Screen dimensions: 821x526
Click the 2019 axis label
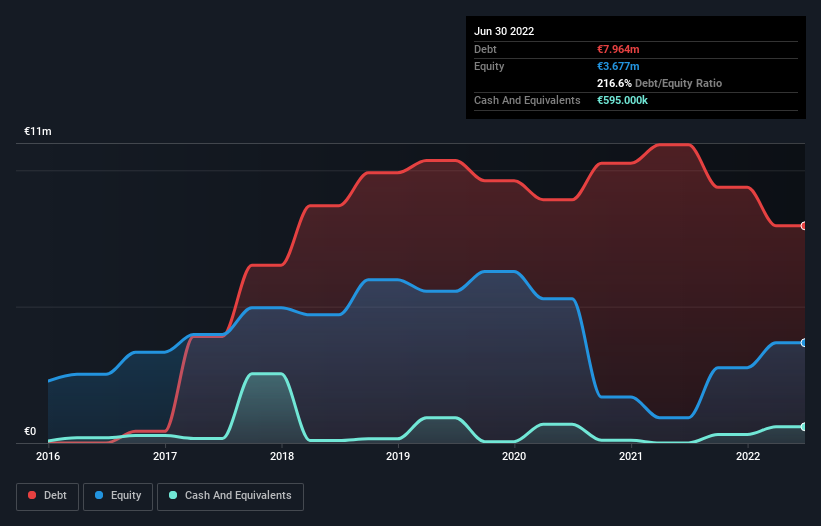tap(398, 456)
